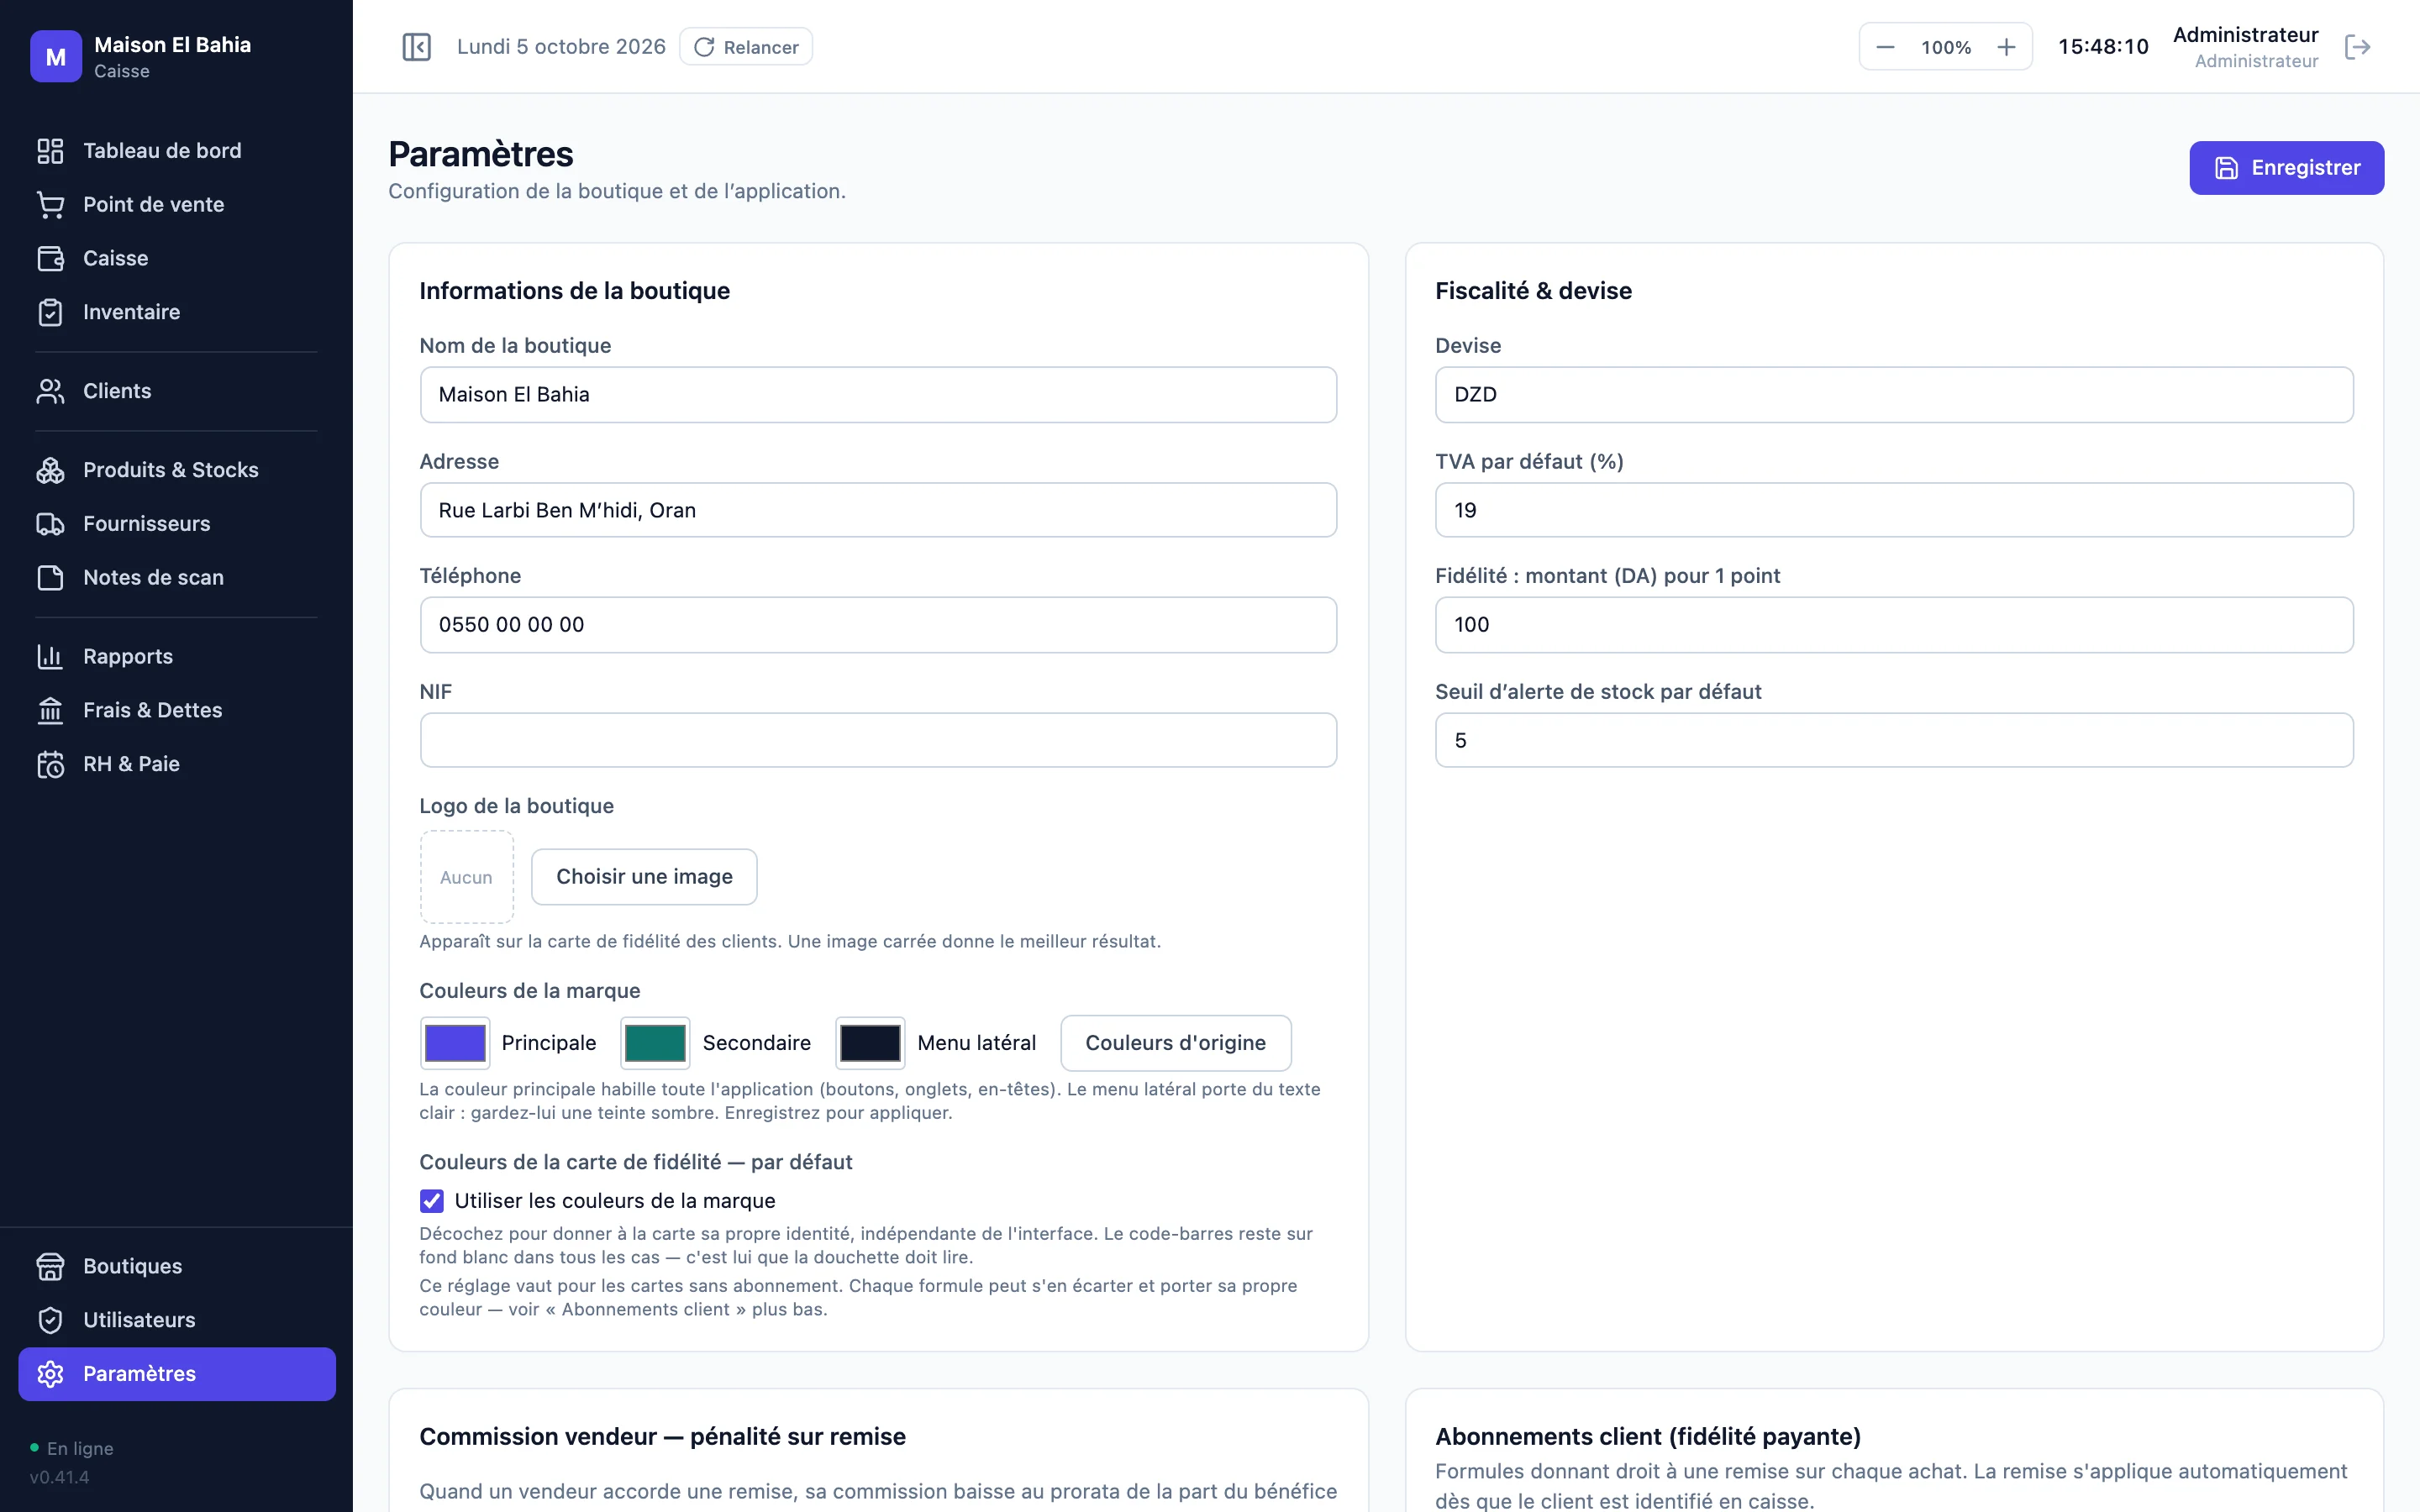Open Point de vente cart icon
This screenshot has width=2420, height=1512.
coord(50,204)
